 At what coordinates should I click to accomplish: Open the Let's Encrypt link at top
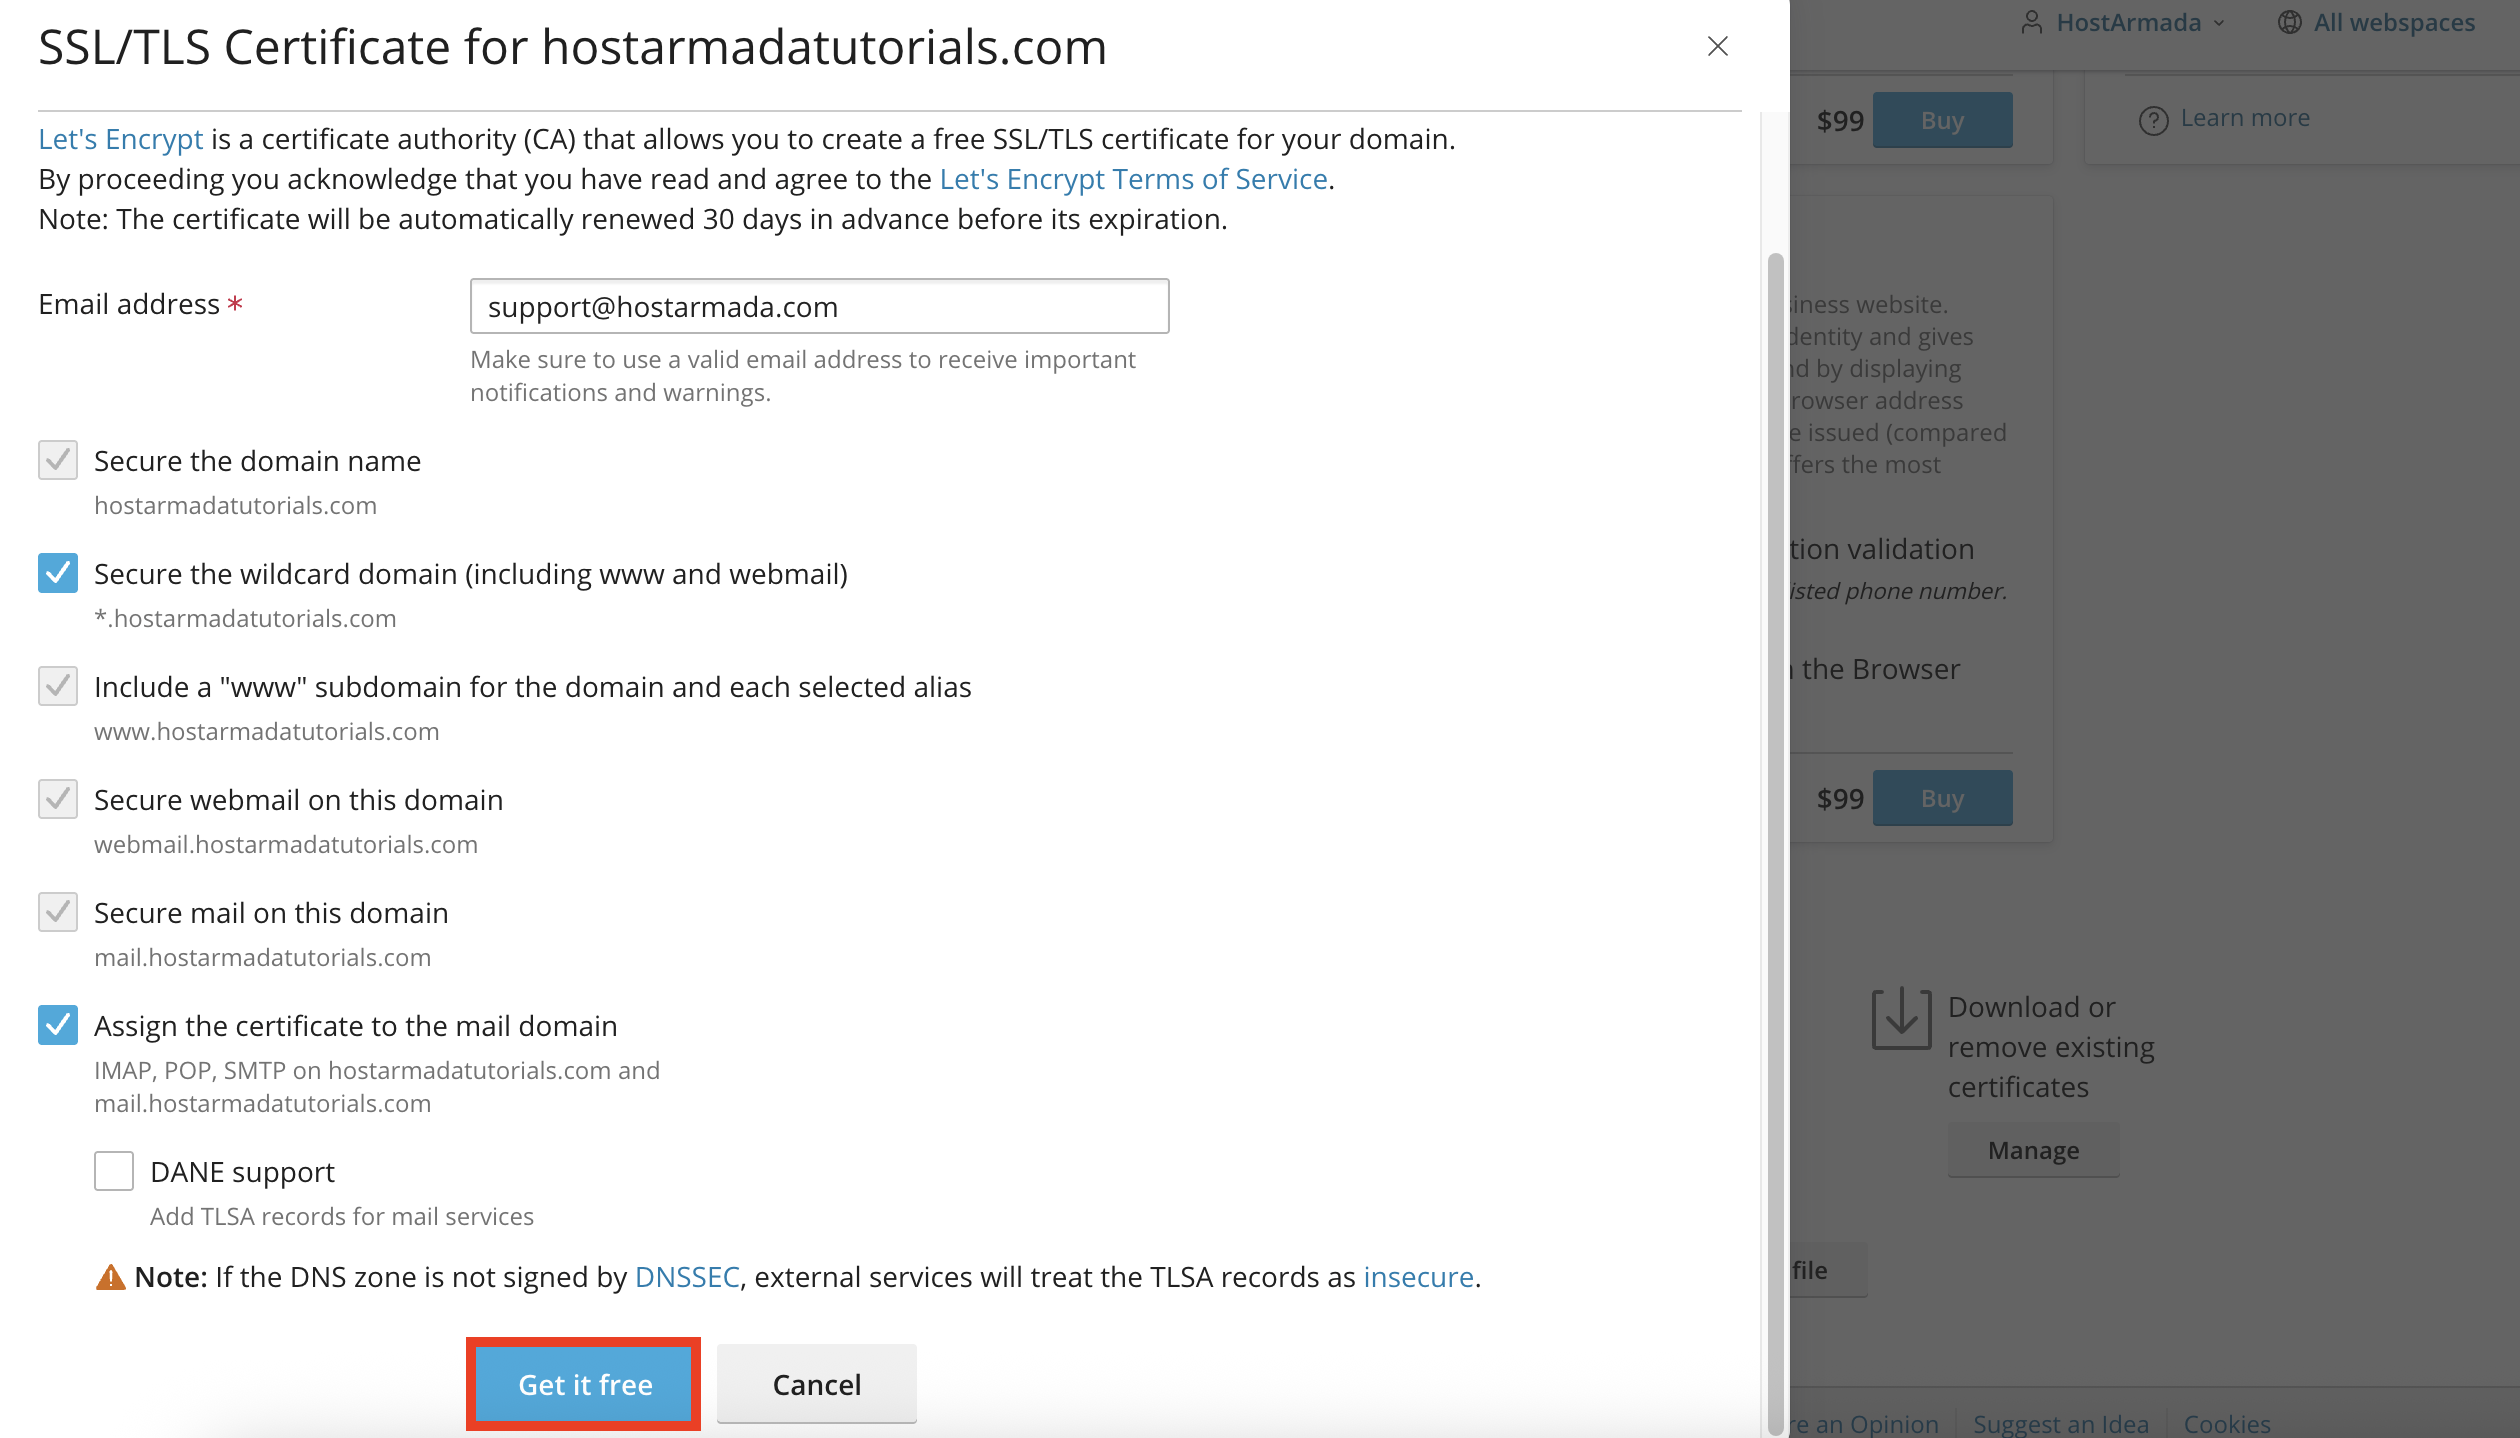[x=120, y=139]
